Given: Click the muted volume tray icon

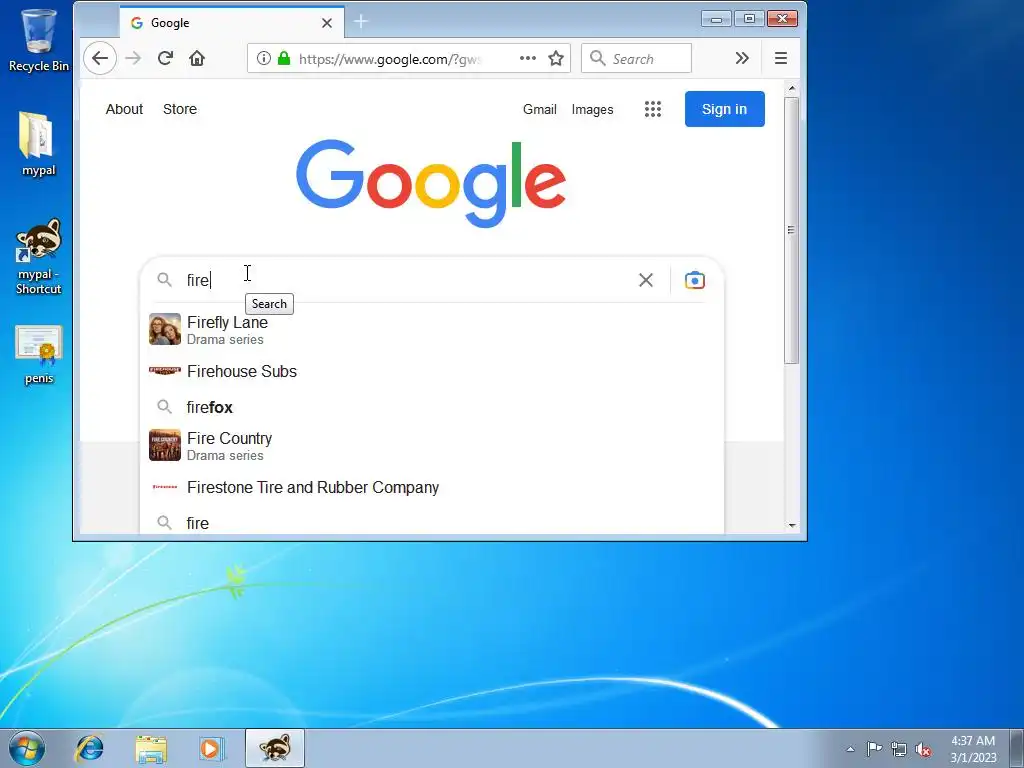Looking at the screenshot, I should (x=923, y=748).
